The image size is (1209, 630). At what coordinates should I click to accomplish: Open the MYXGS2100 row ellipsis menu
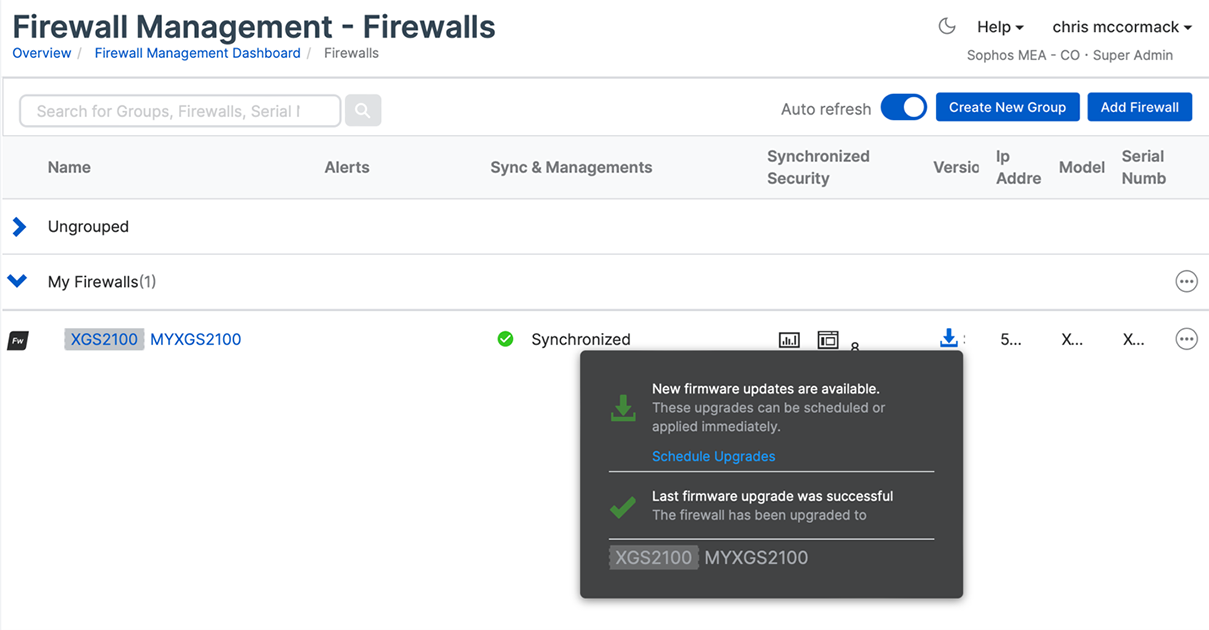pyautogui.click(x=1186, y=339)
